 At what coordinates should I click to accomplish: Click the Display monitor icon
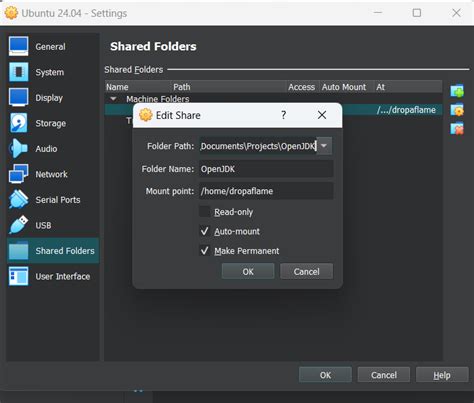[x=19, y=97]
